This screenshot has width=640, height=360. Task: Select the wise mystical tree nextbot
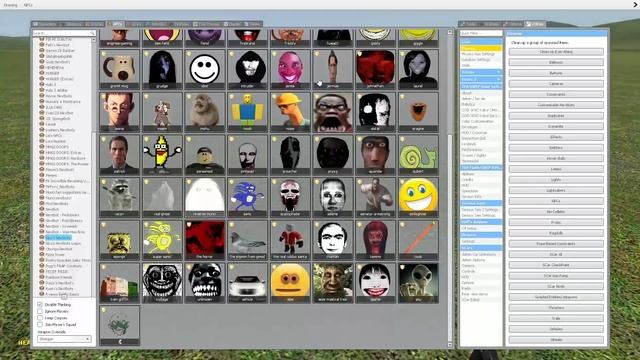coord(333,283)
